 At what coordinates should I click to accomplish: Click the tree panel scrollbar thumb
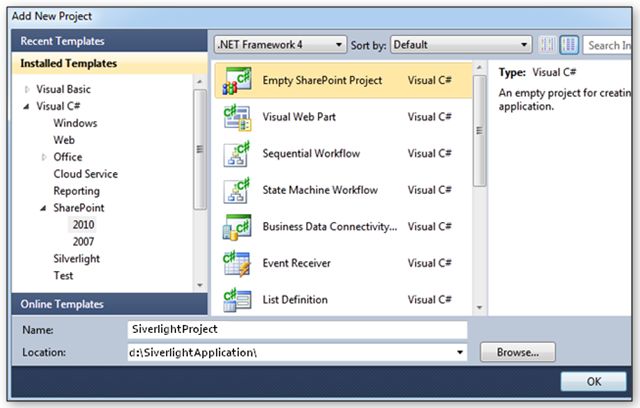coord(200,149)
